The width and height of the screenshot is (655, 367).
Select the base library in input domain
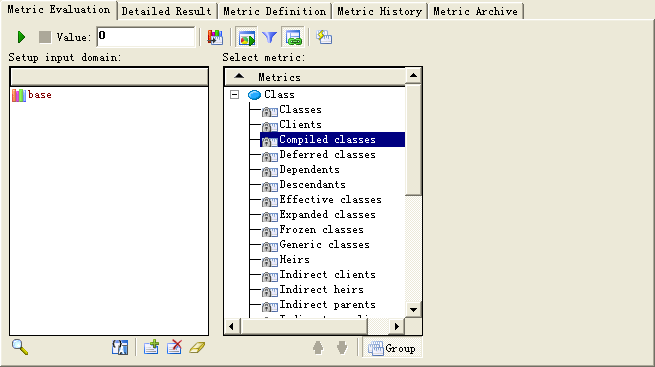point(40,95)
